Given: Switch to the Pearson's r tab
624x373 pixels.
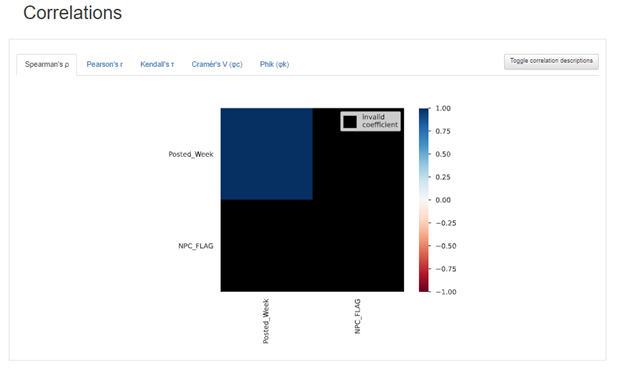Looking at the screenshot, I should [x=105, y=64].
